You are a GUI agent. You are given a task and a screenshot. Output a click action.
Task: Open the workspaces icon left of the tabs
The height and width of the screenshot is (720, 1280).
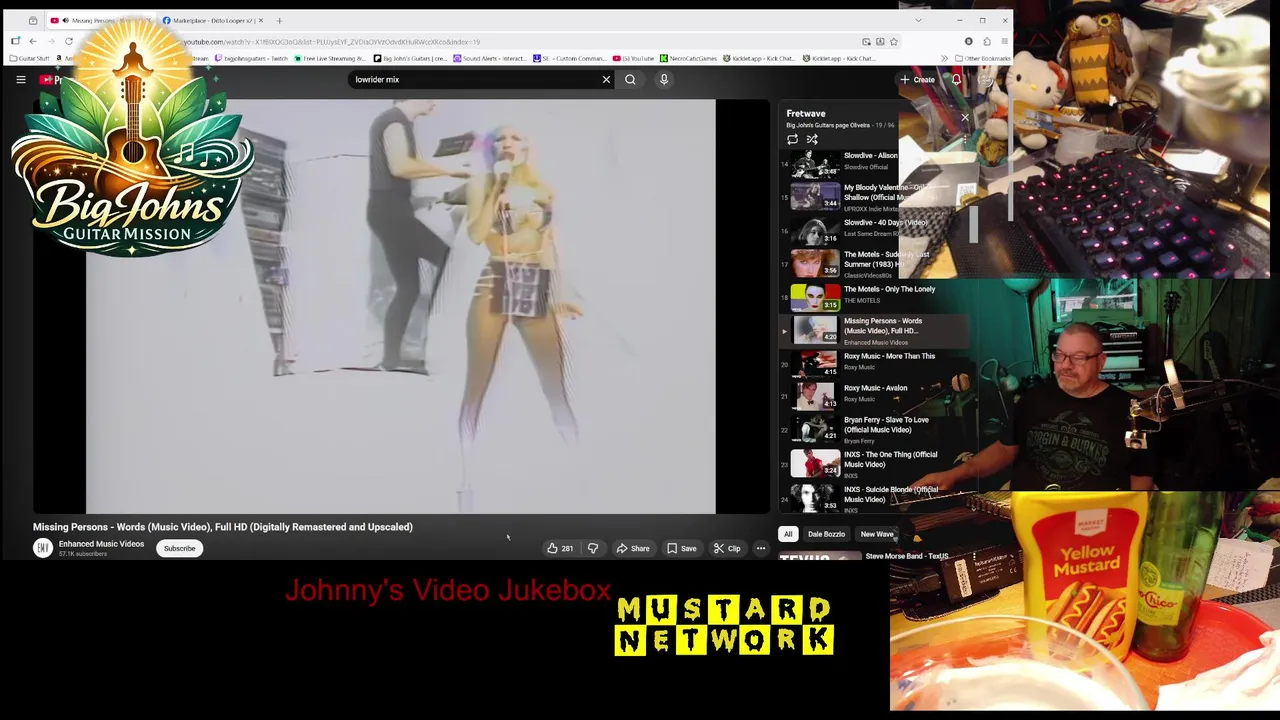(33, 20)
